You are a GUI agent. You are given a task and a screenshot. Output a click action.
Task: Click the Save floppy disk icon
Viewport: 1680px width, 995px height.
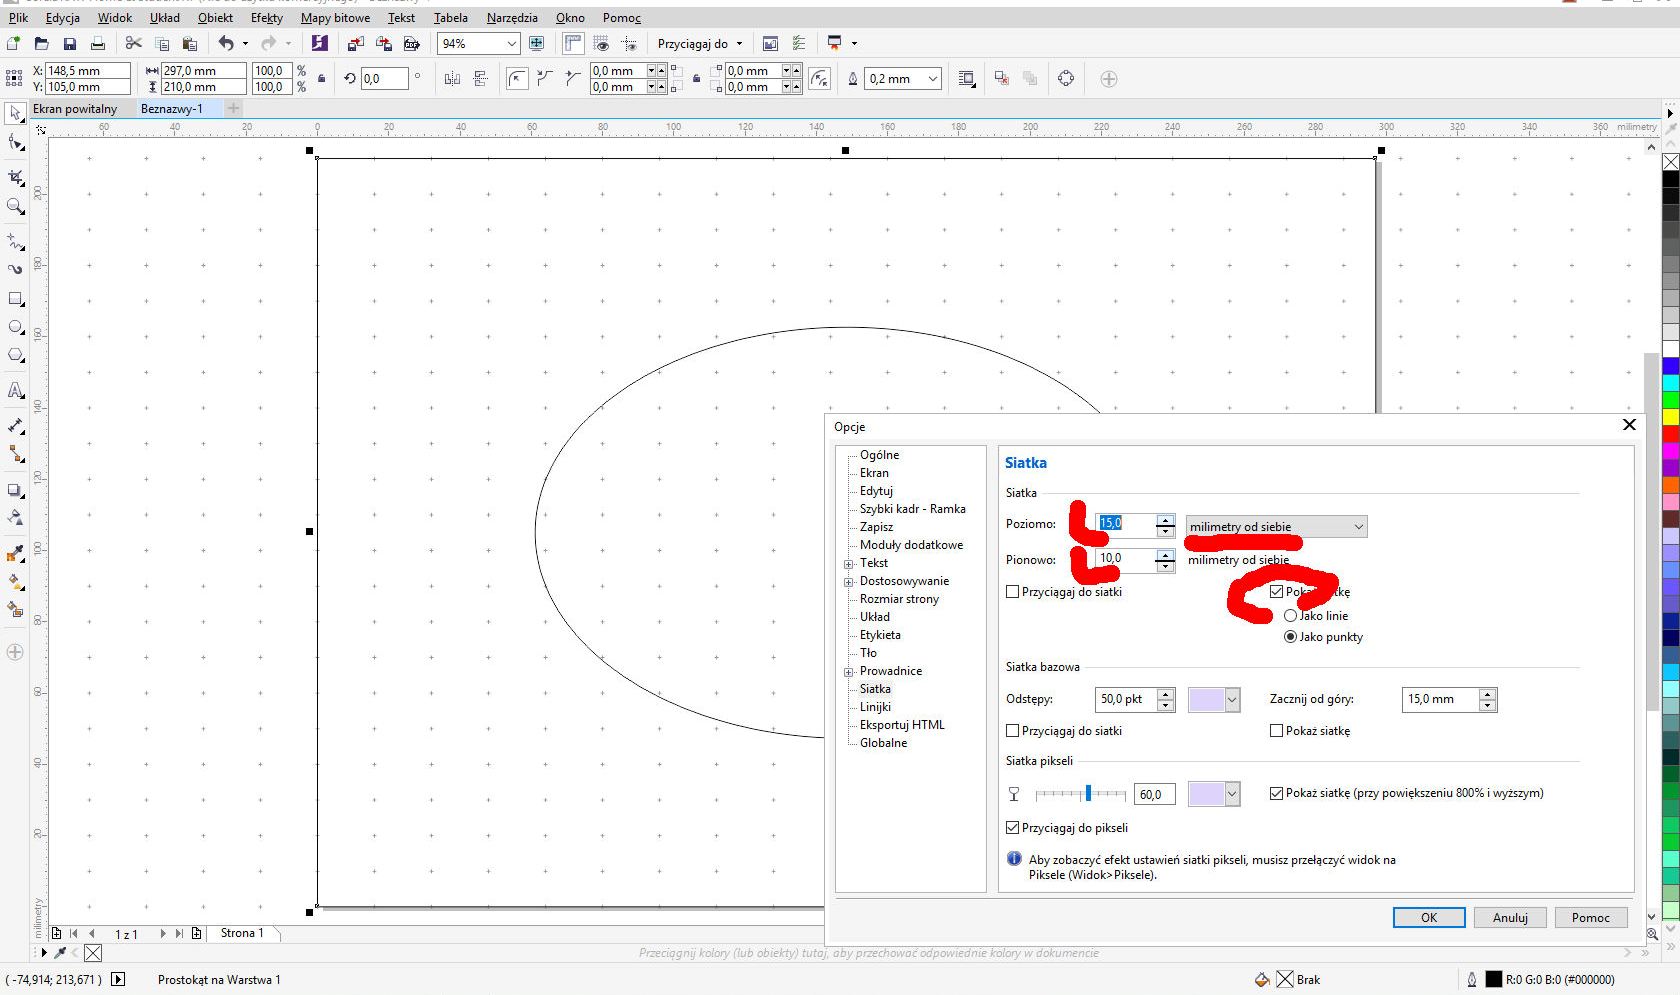(x=70, y=44)
